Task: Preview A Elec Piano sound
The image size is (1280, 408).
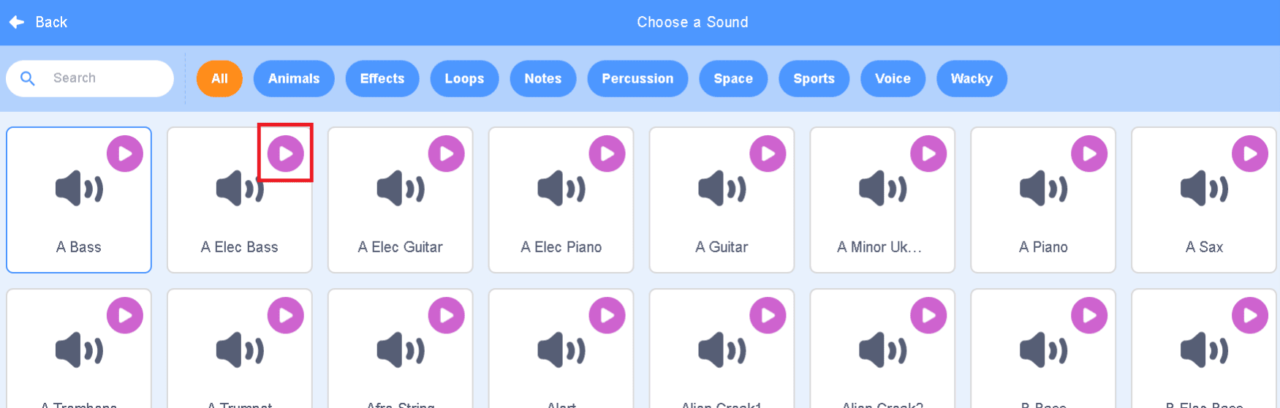Action: 607,153
